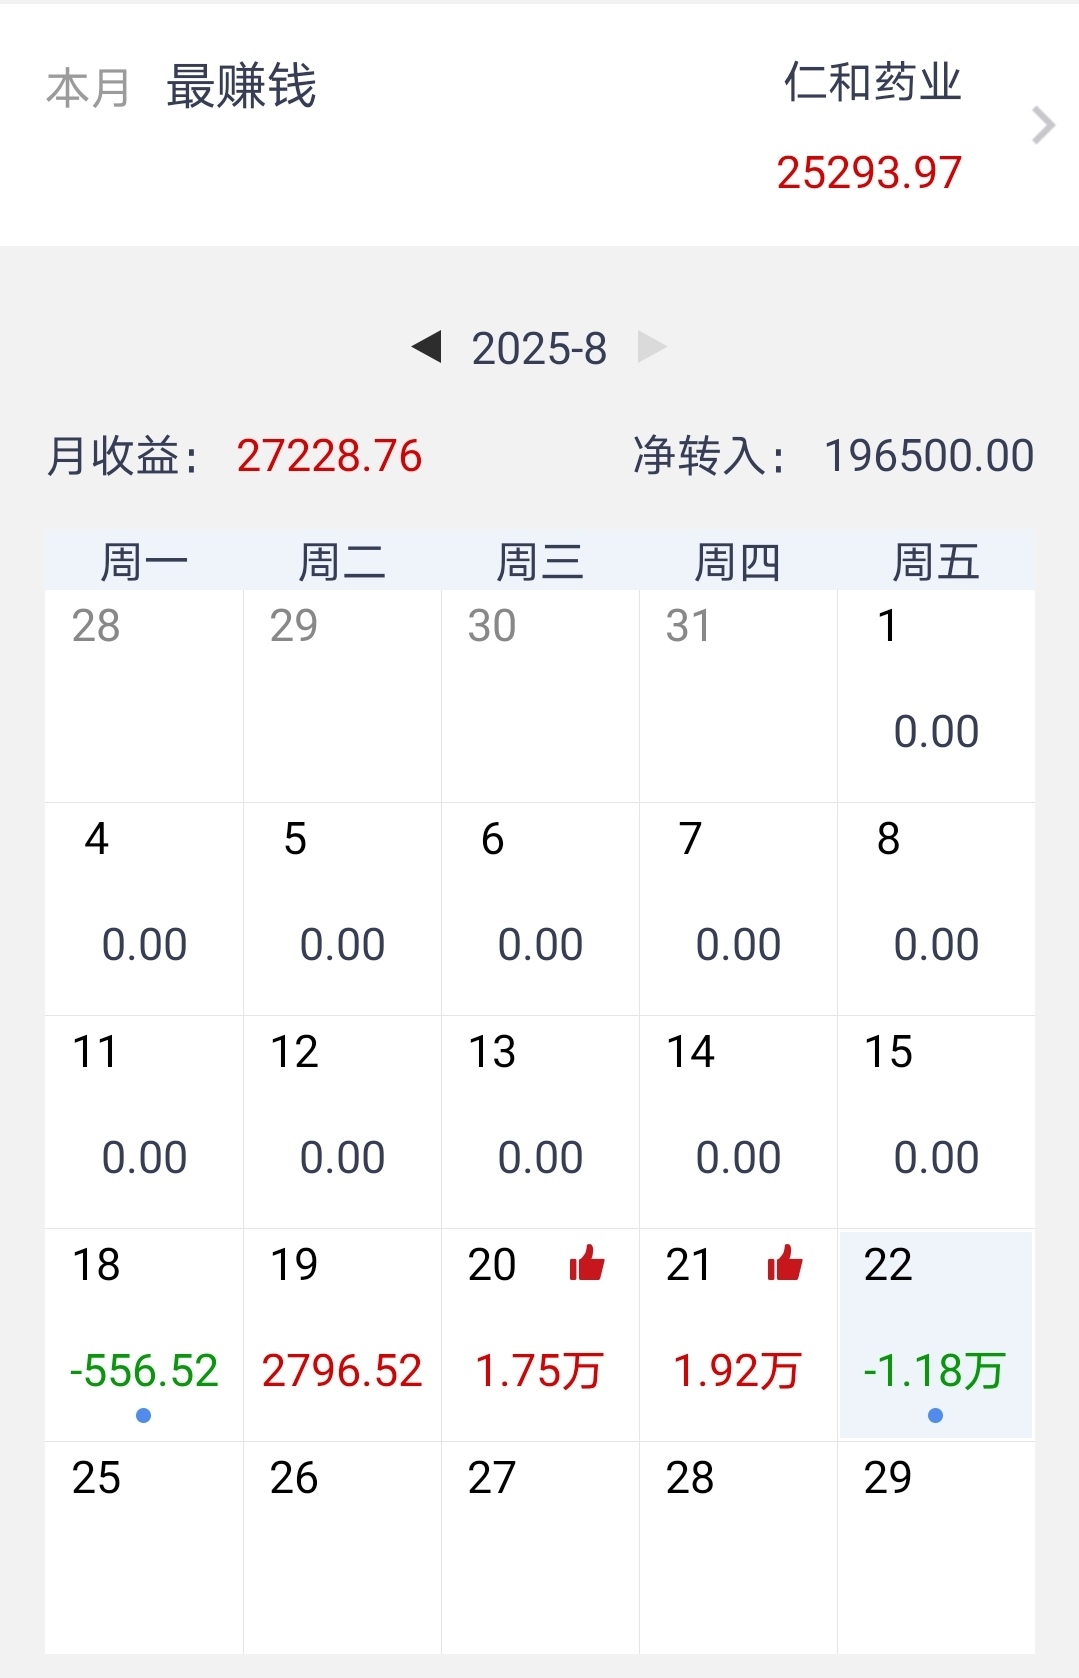Tap the 本月 label
This screenshot has height=1678, width=1079.
point(88,88)
